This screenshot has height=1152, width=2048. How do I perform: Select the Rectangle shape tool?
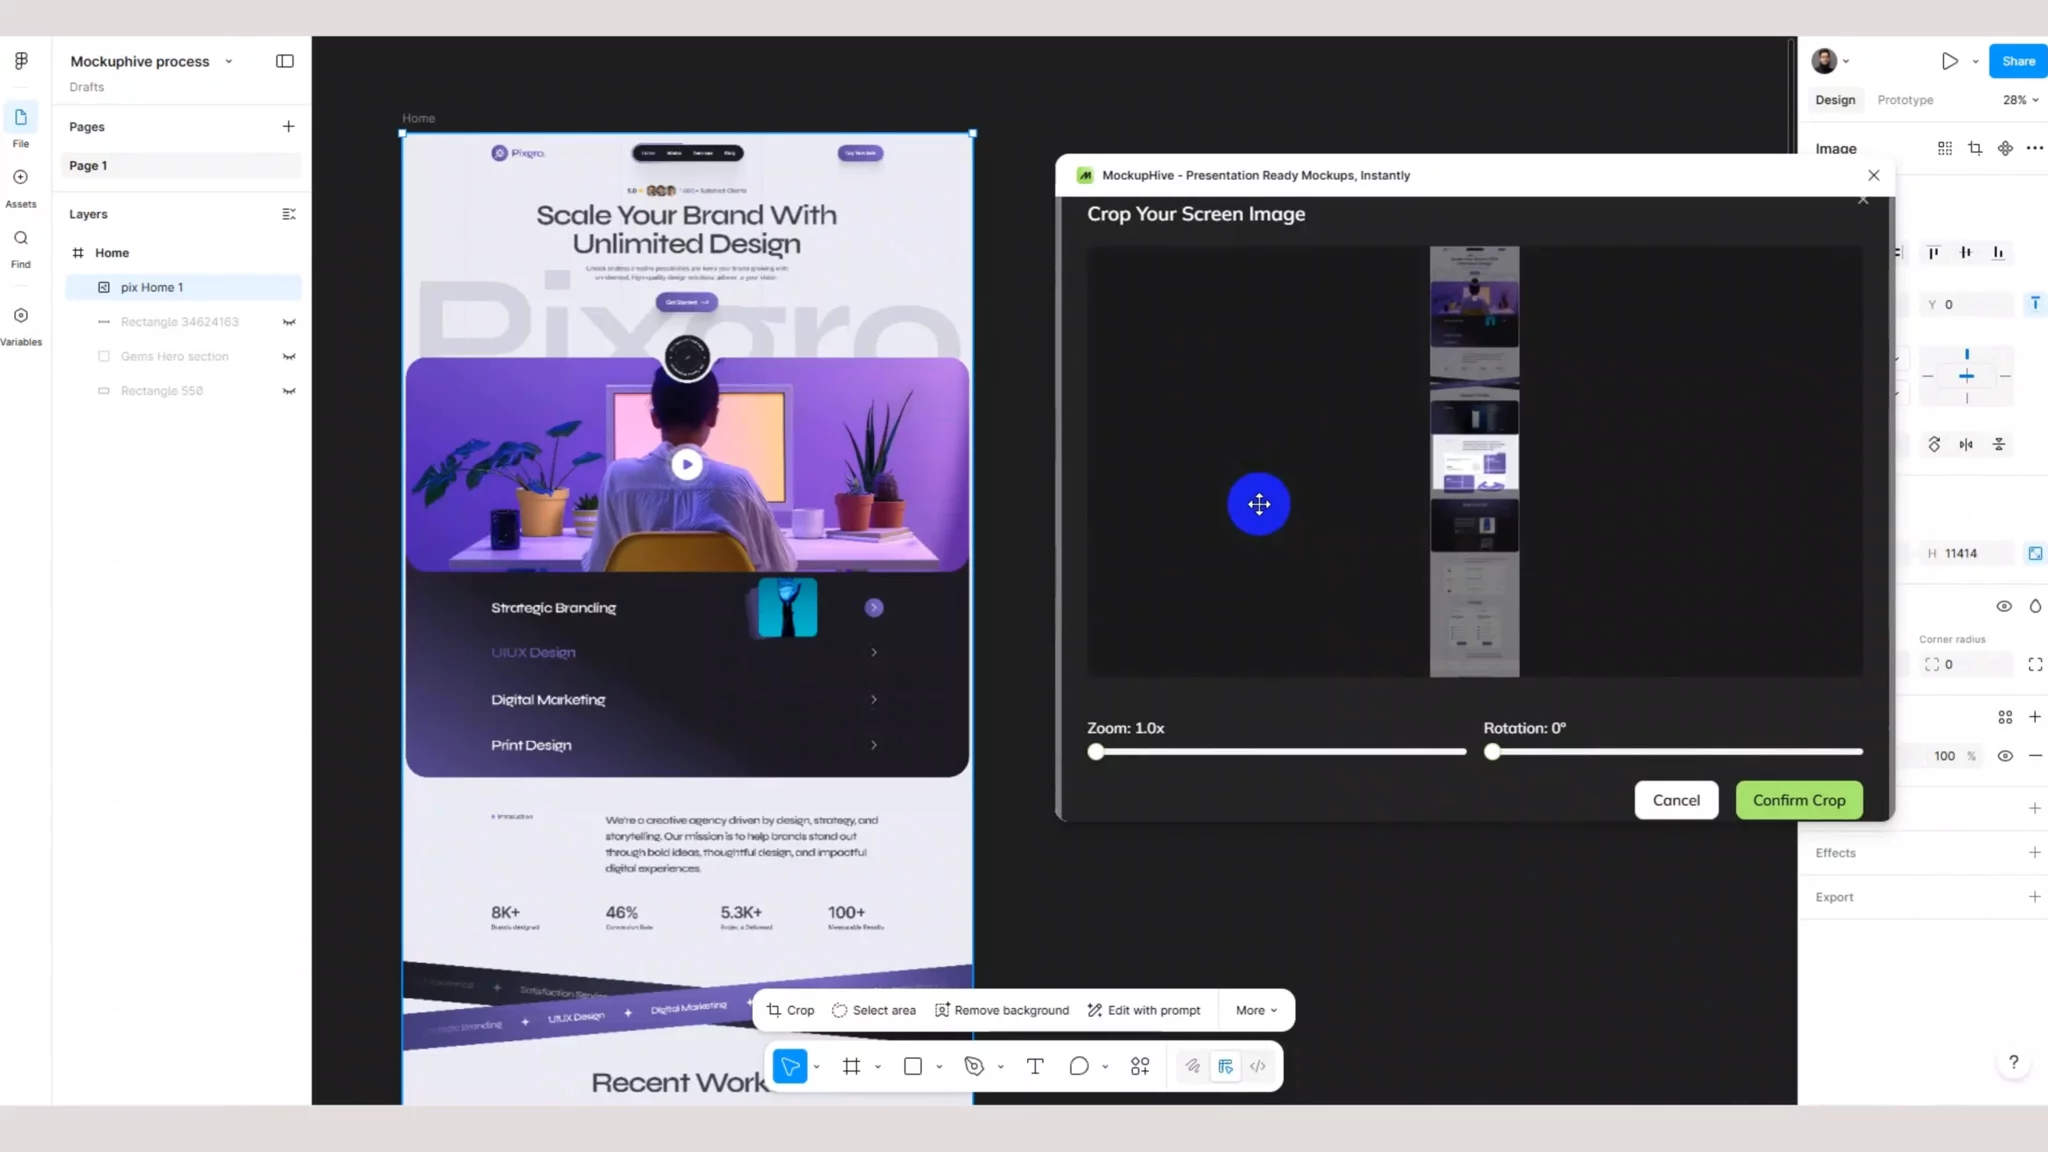(x=911, y=1066)
